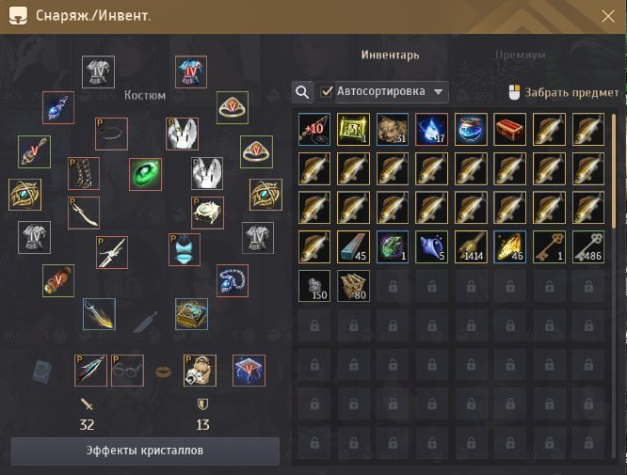Open the inventory search magnifier
This screenshot has width=627, height=475.
tap(302, 92)
